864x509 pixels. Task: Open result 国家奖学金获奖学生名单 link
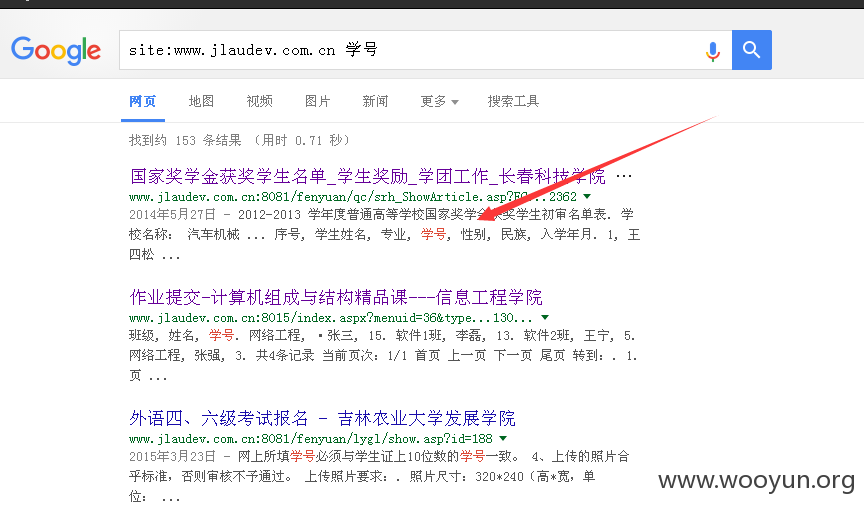click(368, 176)
